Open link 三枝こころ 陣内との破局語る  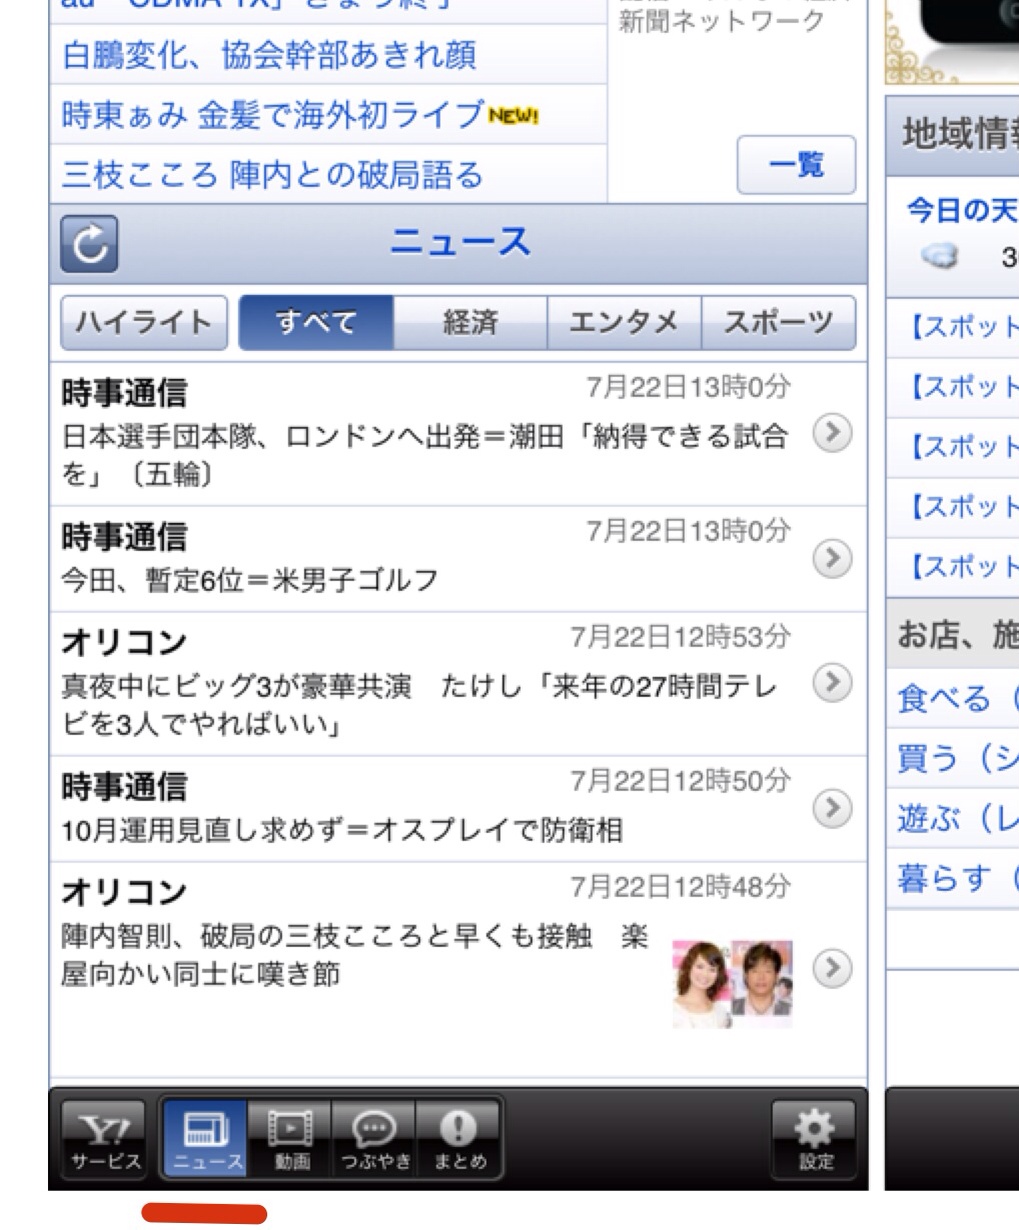[x=272, y=175]
